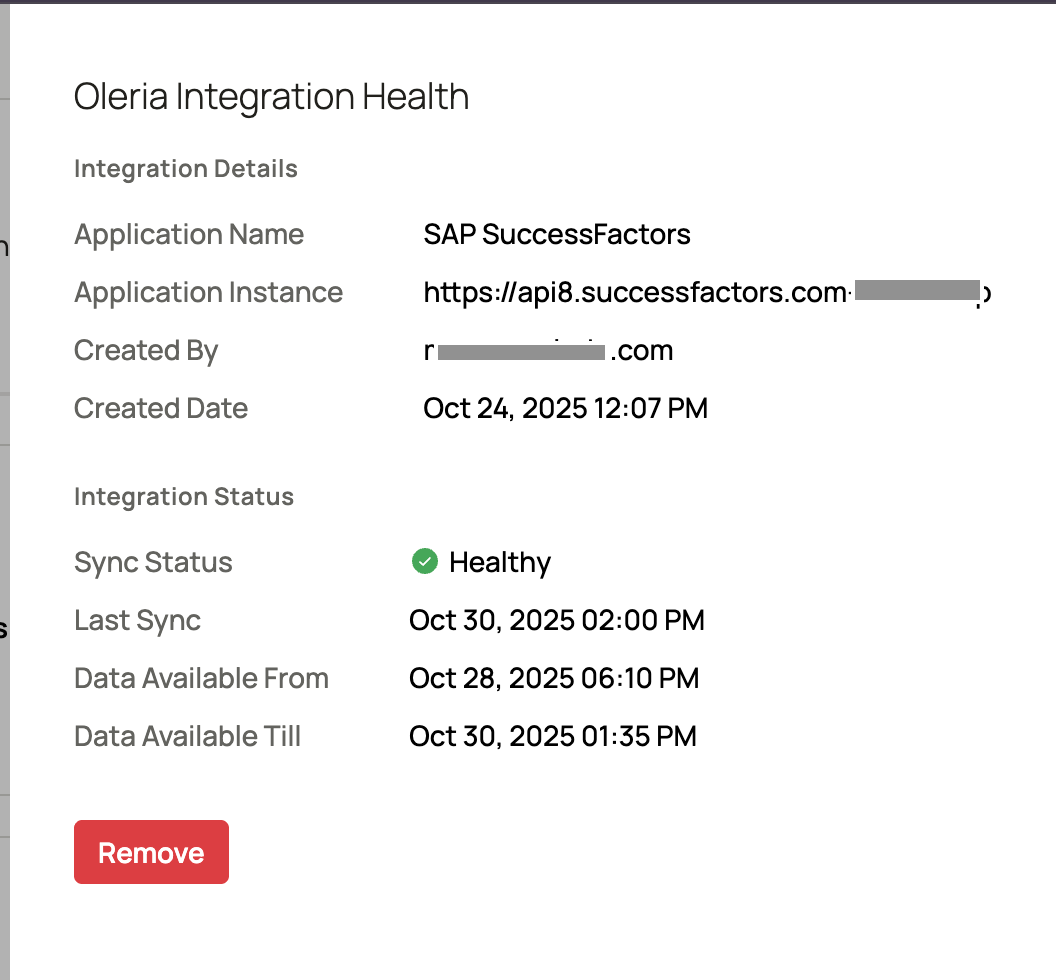The height and width of the screenshot is (980, 1056).
Task: Click the Integration Details section heading
Action: point(186,169)
